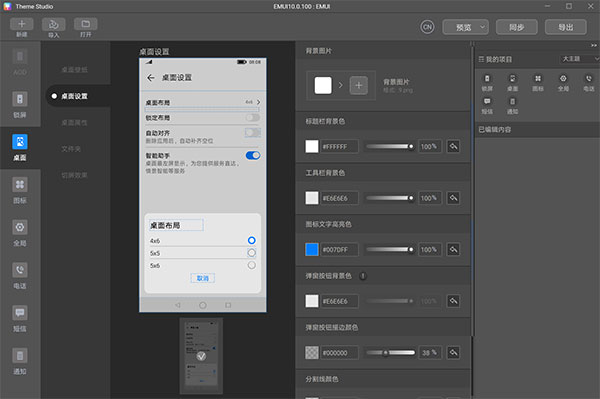Click 图标 icon in 我的项目 panel
The height and width of the screenshot is (399, 600).
tap(538, 78)
